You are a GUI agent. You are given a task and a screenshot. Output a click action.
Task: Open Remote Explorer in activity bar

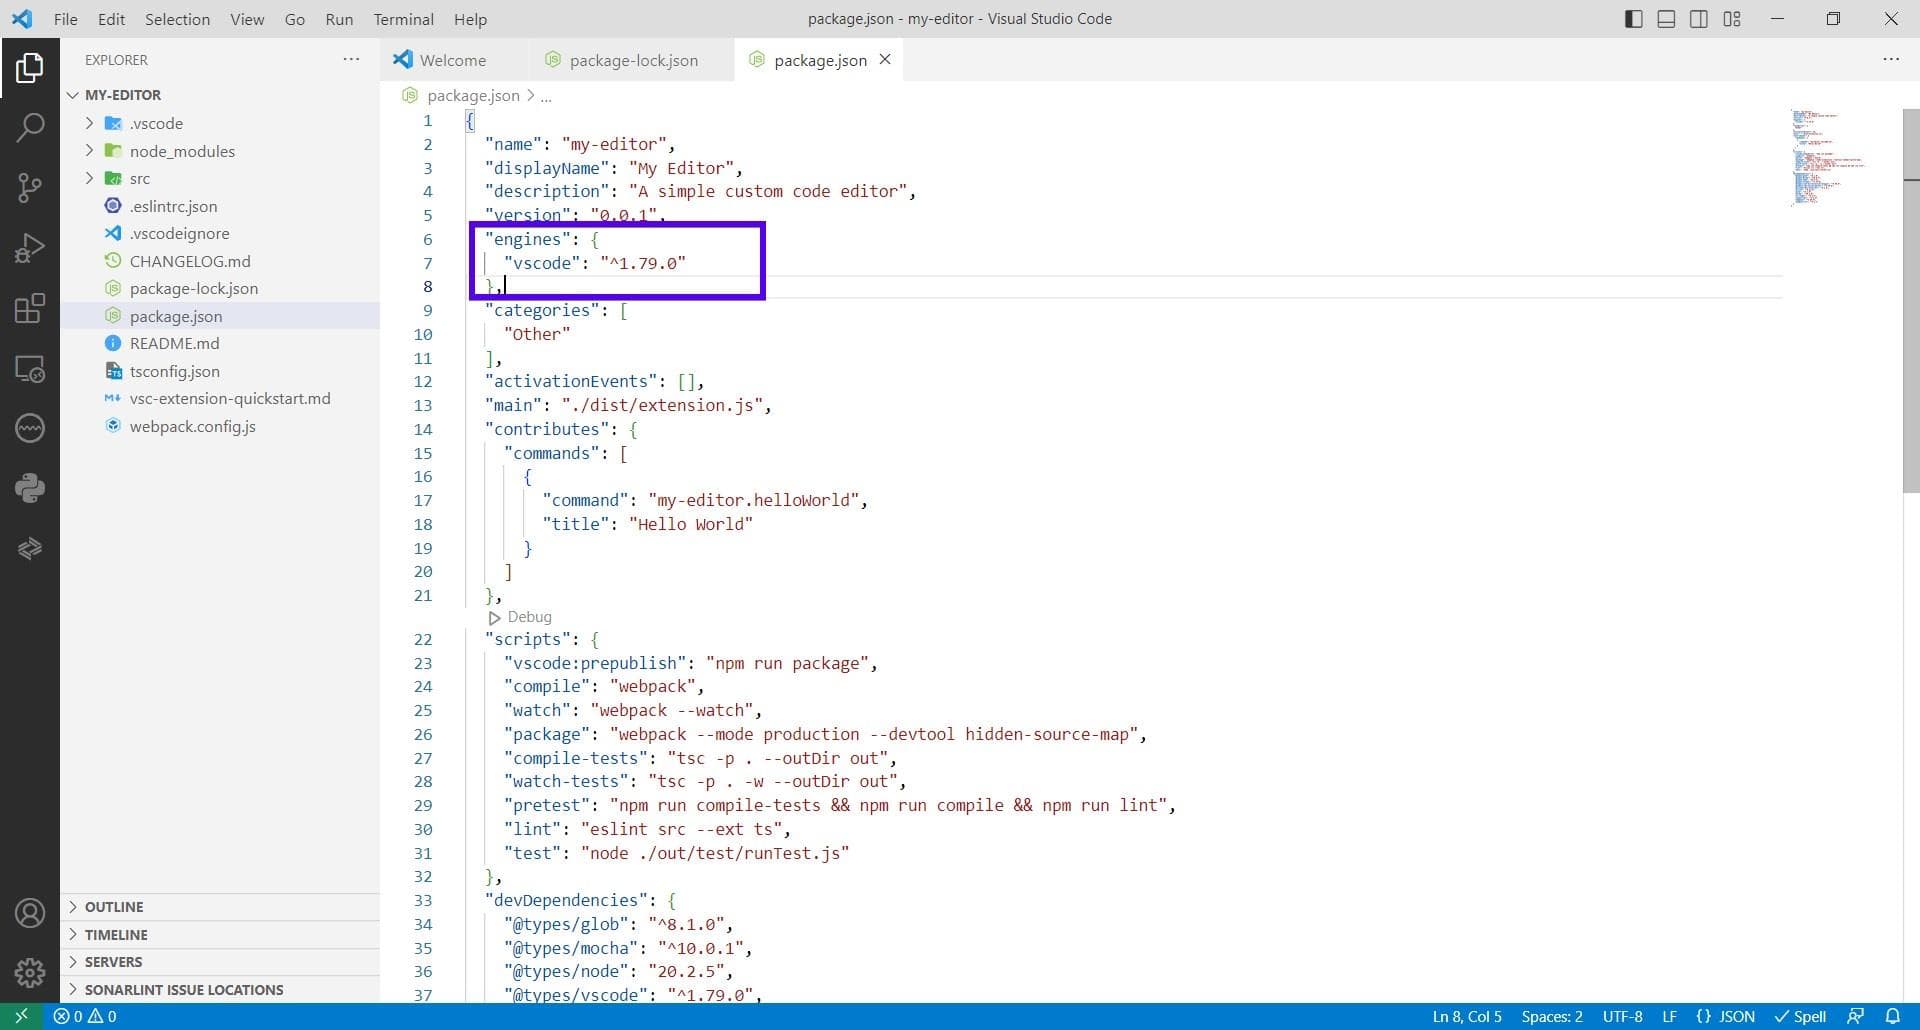tap(30, 369)
